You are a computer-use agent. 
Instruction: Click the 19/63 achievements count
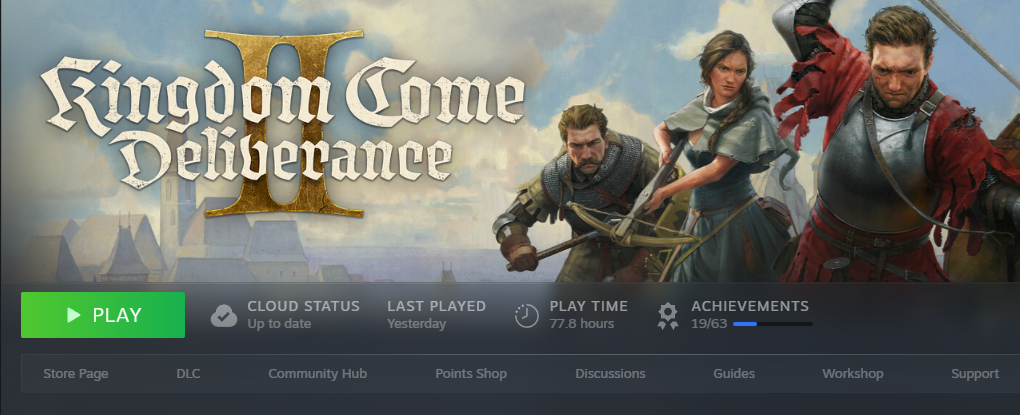709,323
